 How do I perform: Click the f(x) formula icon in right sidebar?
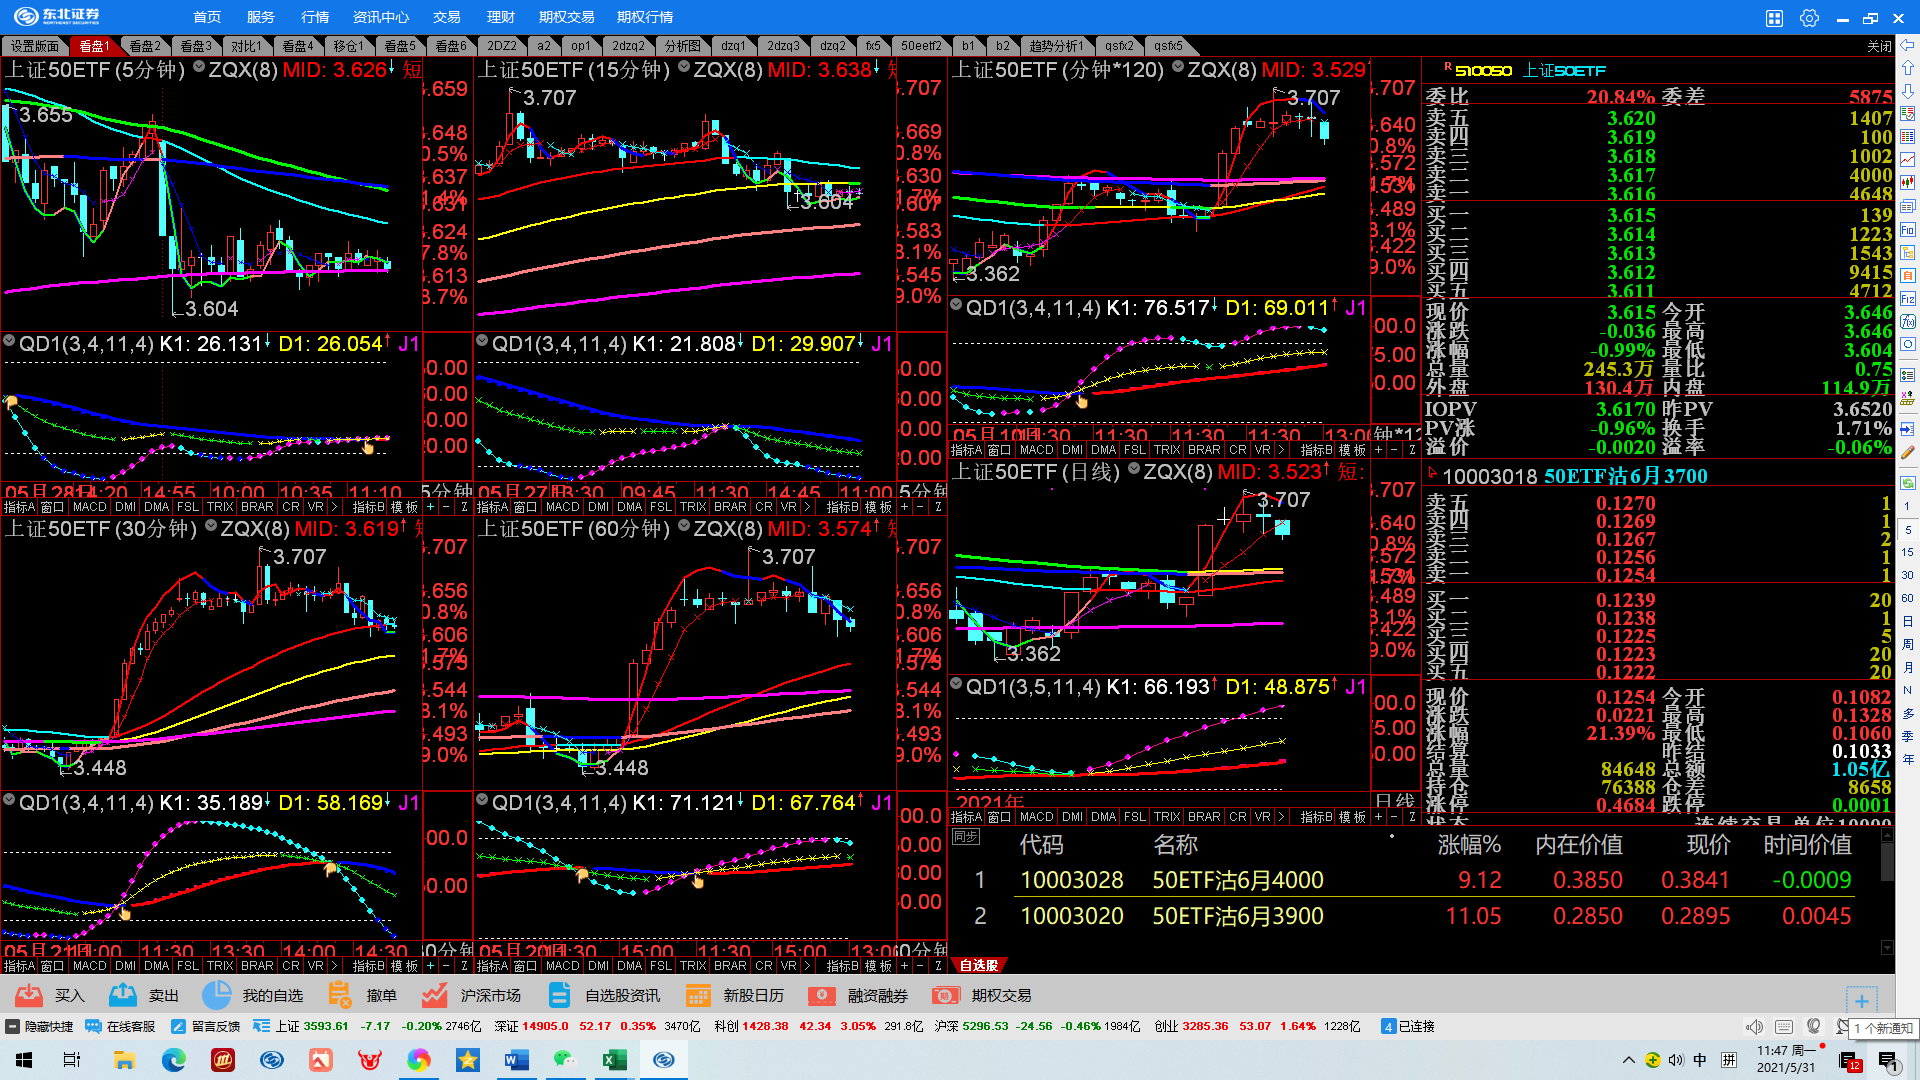(x=1907, y=321)
